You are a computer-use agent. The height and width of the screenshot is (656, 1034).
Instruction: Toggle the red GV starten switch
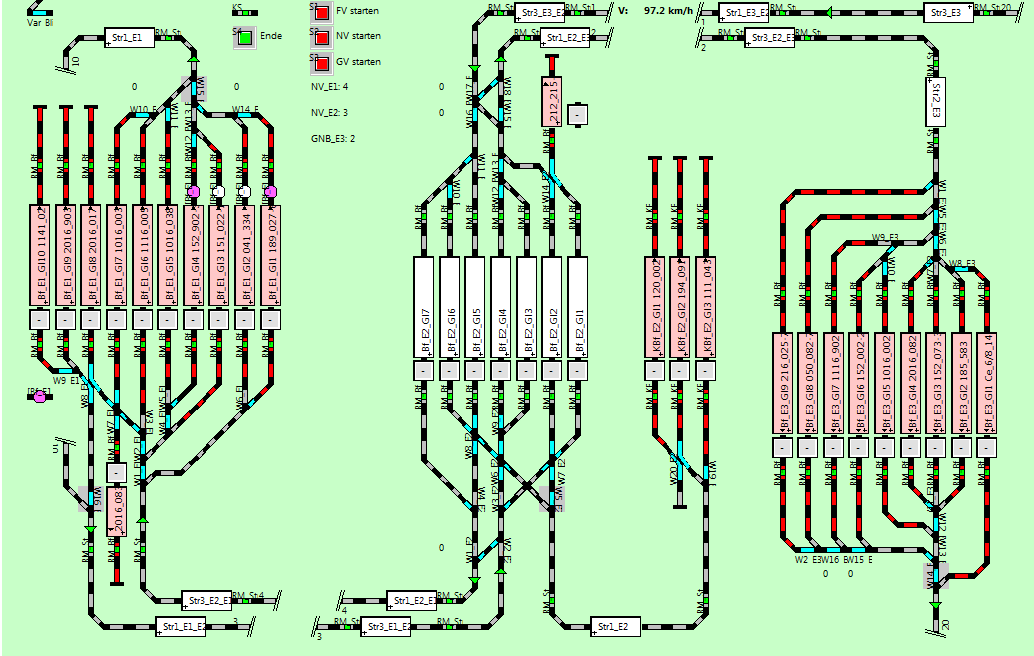pos(322,62)
